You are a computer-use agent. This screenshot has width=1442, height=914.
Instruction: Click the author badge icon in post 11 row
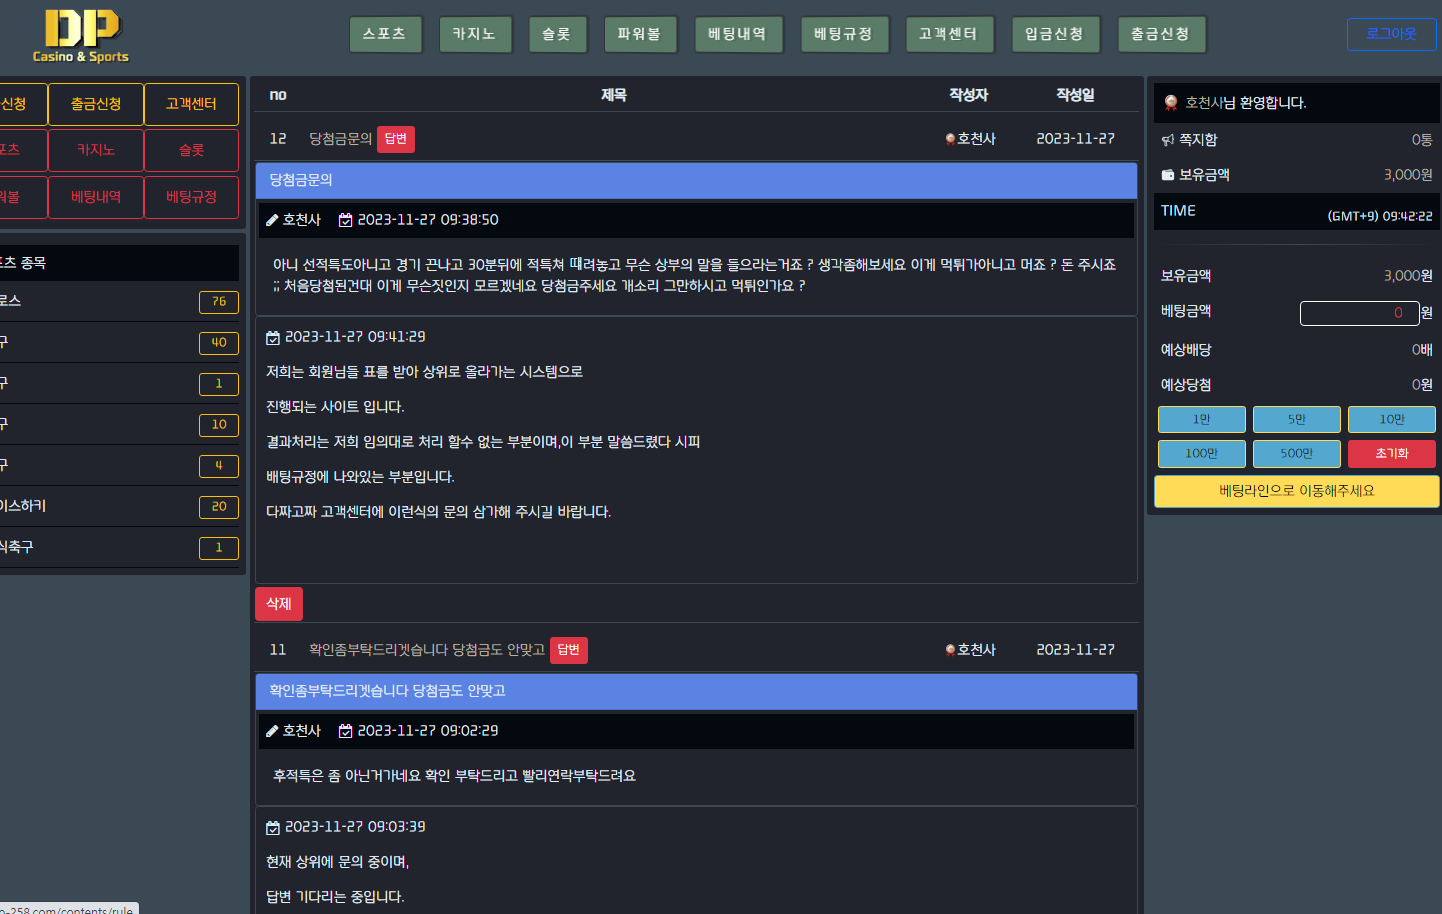[950, 650]
